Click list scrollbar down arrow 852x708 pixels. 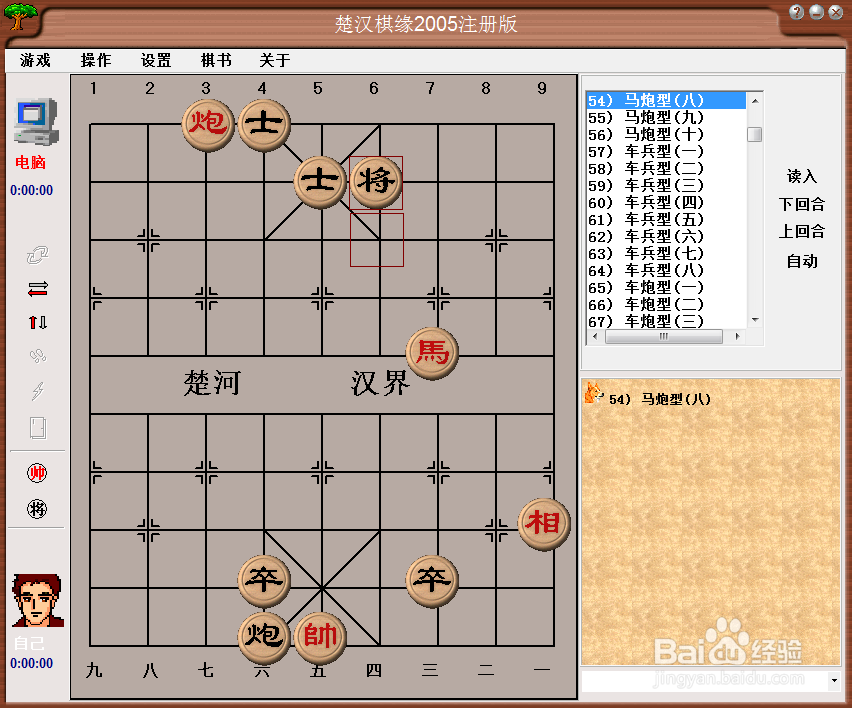pos(755,320)
